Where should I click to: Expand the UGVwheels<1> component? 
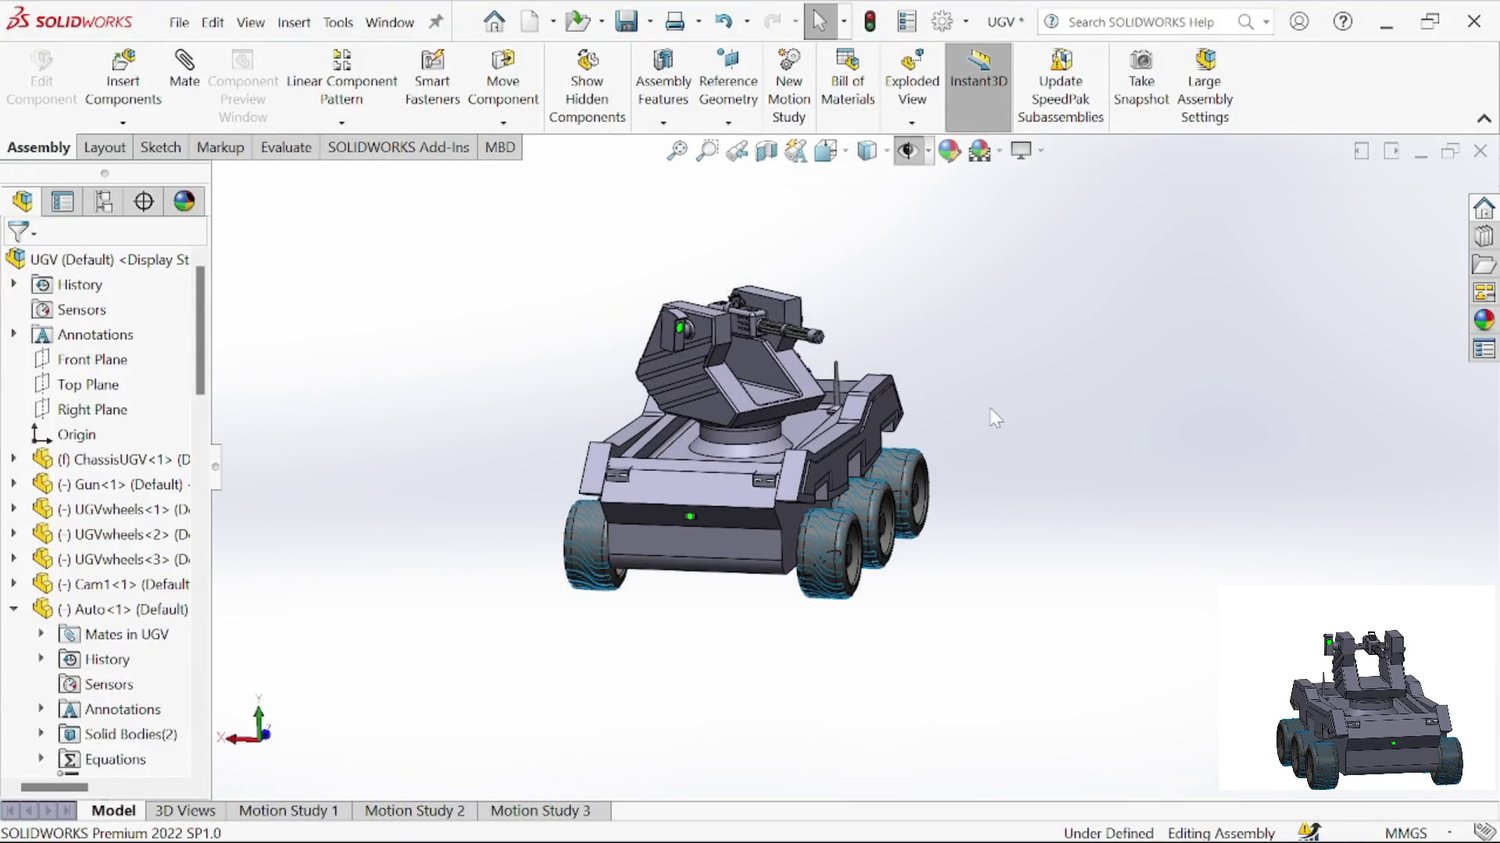click(x=14, y=509)
